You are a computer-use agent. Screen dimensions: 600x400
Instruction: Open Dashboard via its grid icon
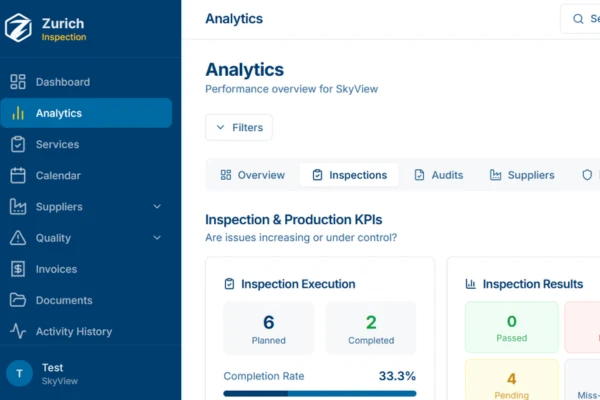pyautogui.click(x=18, y=82)
